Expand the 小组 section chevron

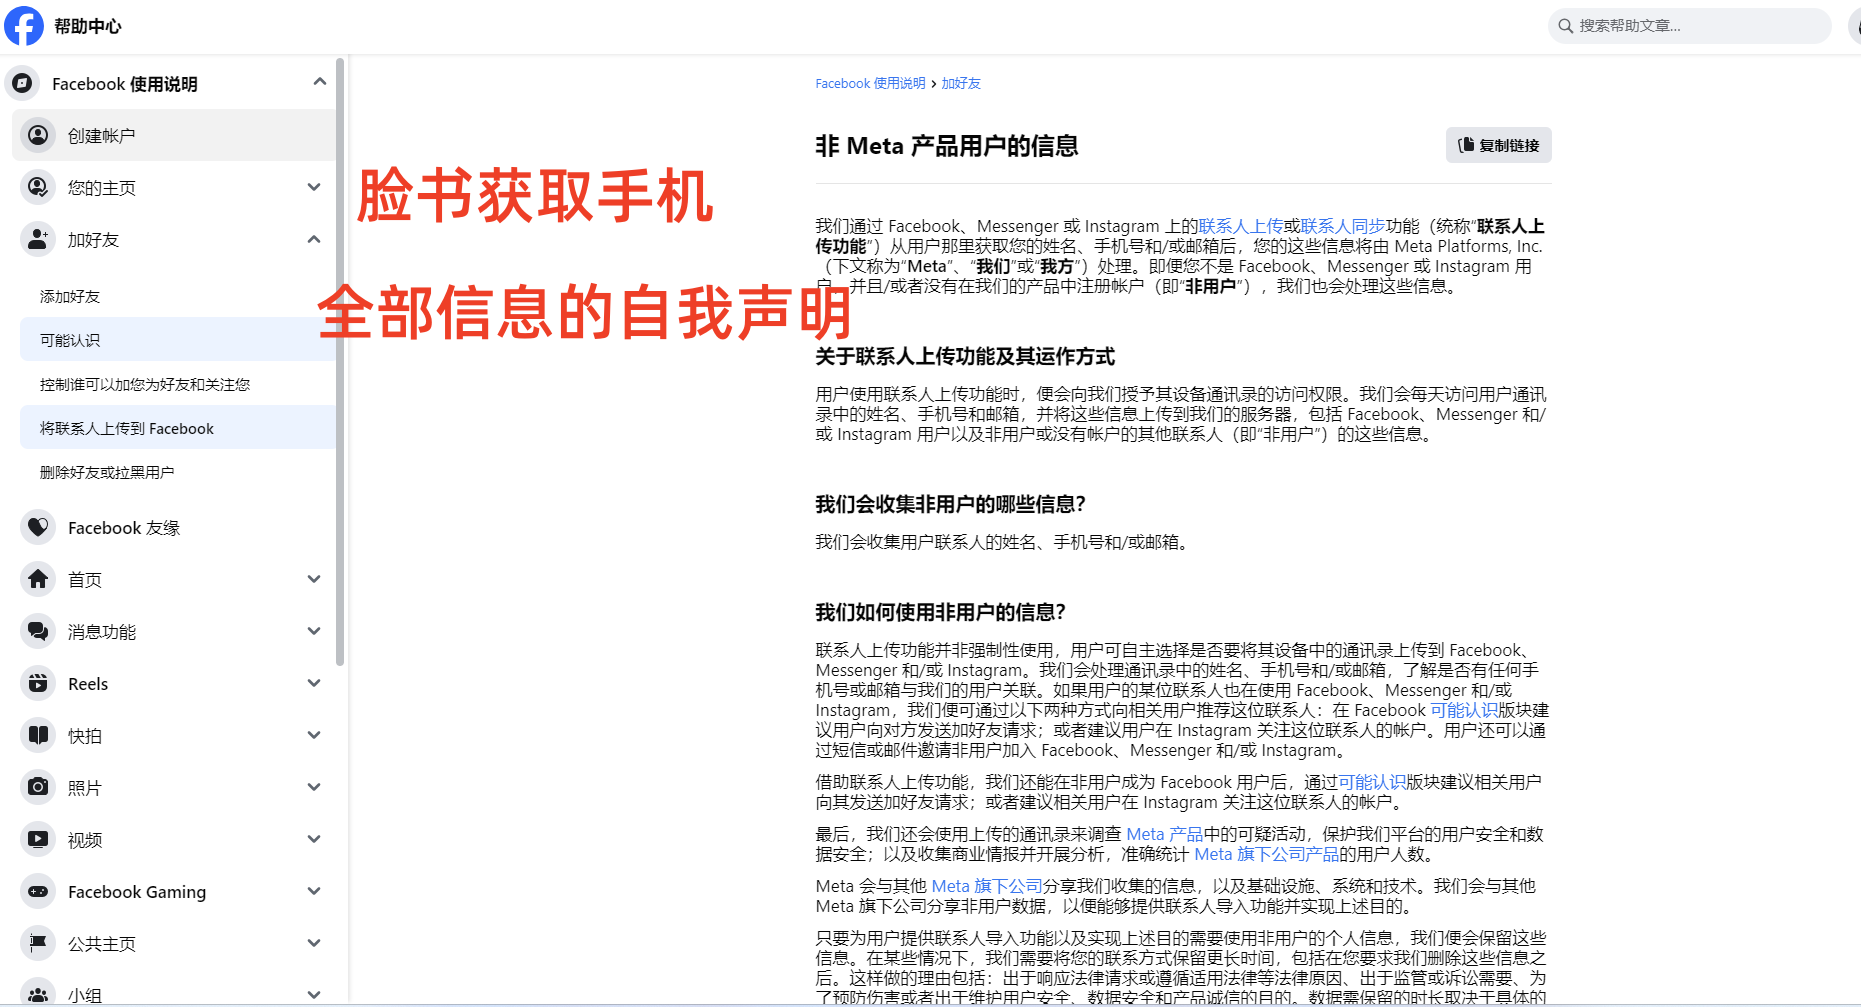[314, 995]
